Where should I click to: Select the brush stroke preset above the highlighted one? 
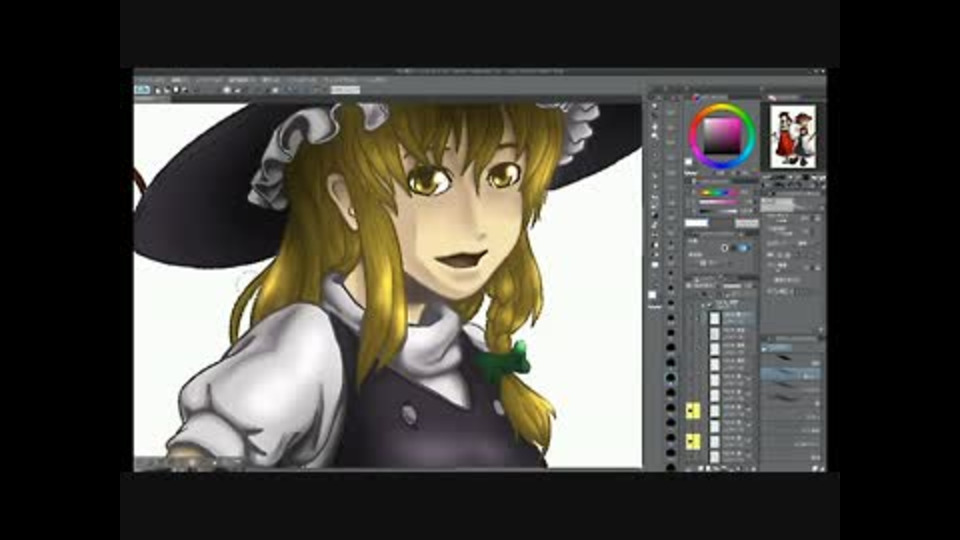point(791,359)
